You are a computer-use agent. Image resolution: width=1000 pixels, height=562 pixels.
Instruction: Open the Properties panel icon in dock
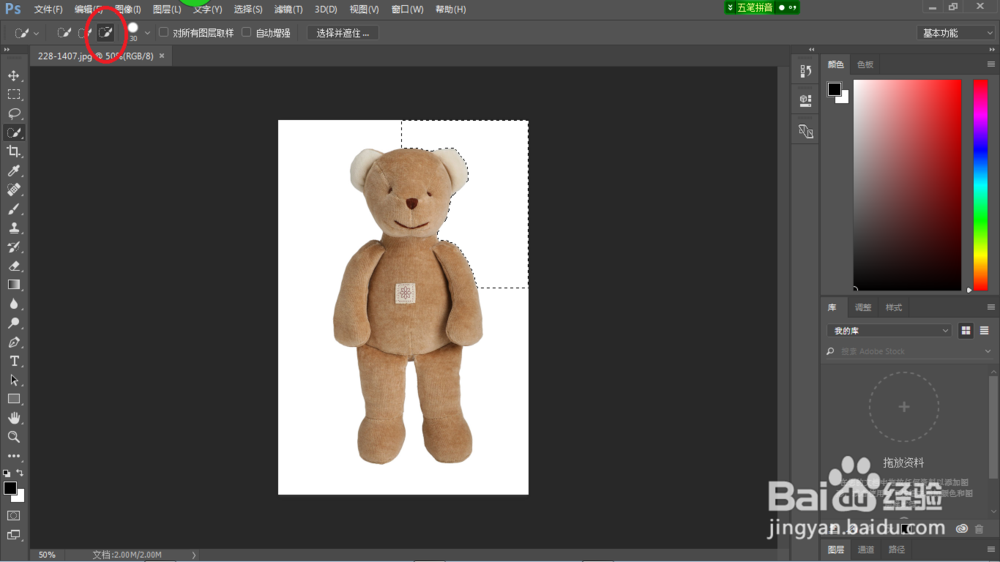coord(805,100)
